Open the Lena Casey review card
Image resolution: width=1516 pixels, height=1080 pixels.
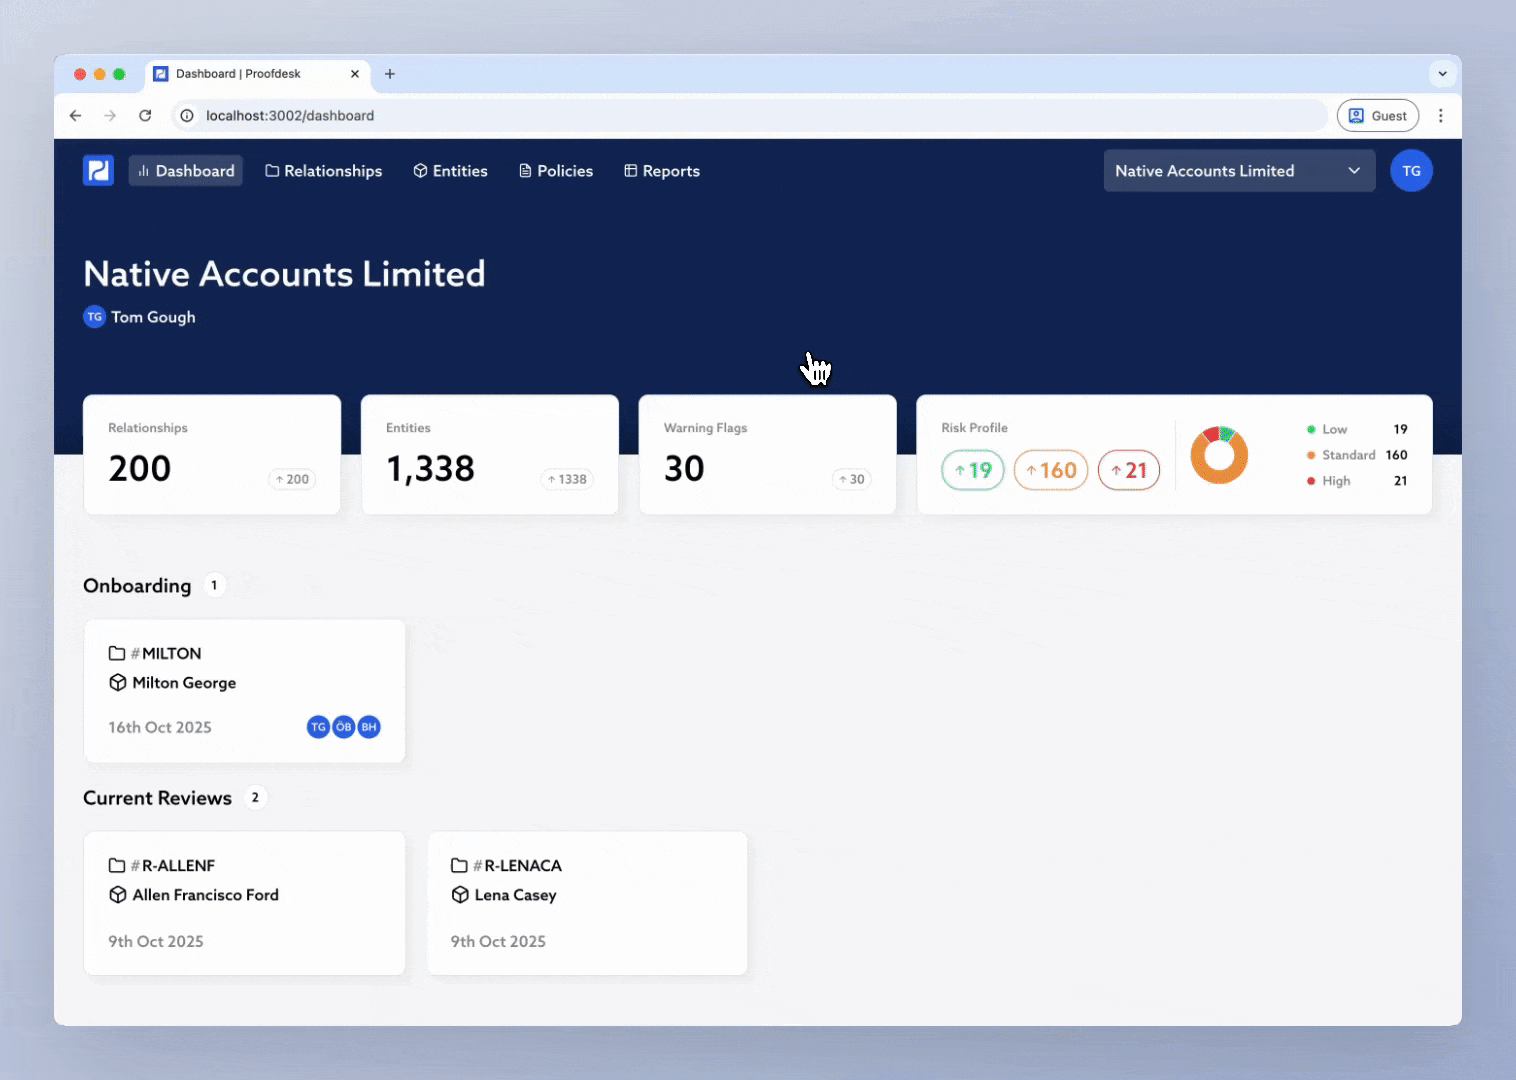point(587,902)
